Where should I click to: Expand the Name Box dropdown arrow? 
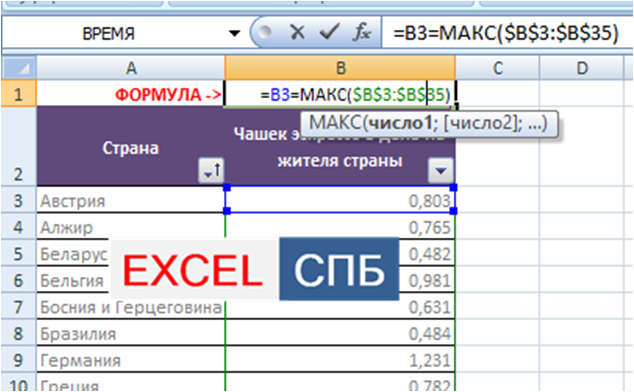(235, 33)
